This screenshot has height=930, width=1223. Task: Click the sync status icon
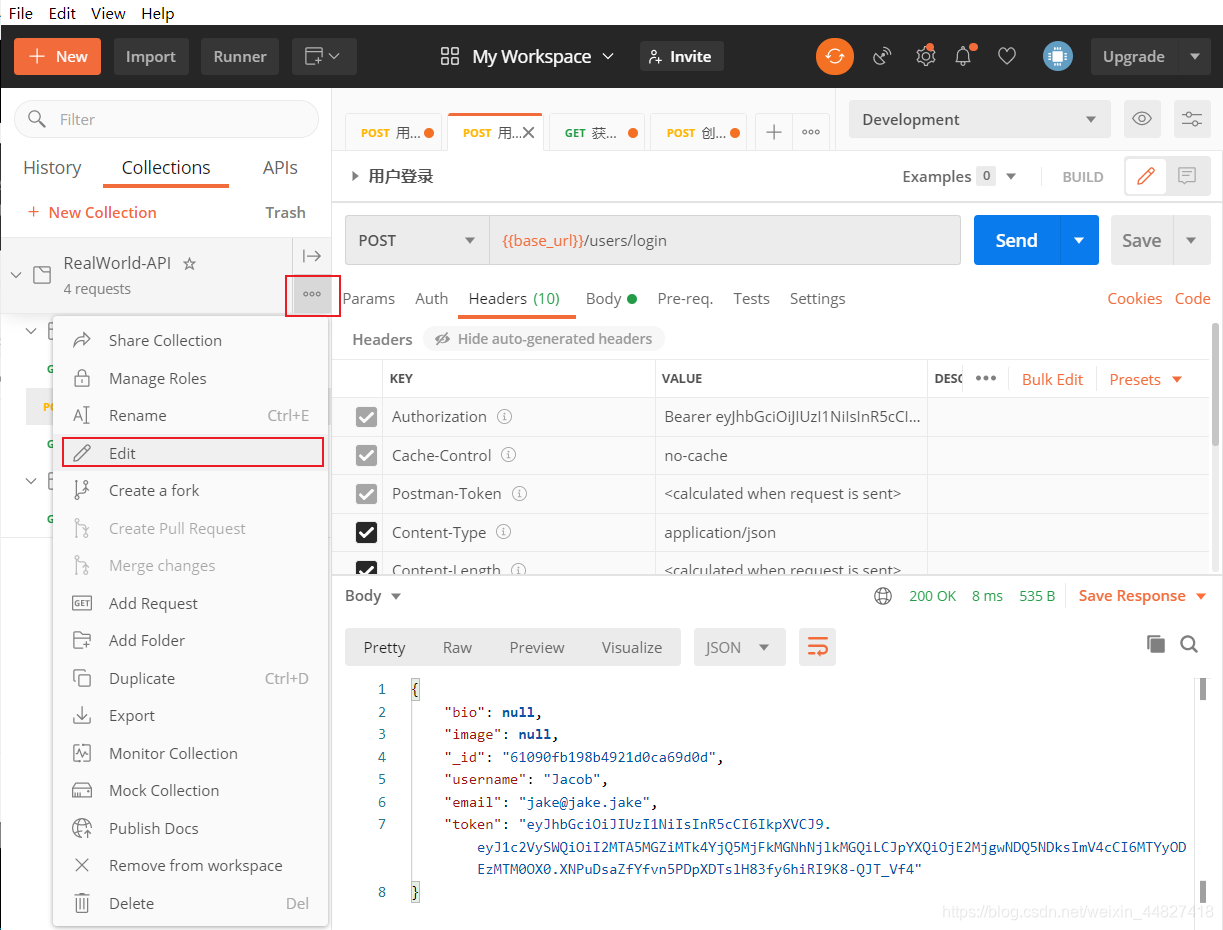835,56
